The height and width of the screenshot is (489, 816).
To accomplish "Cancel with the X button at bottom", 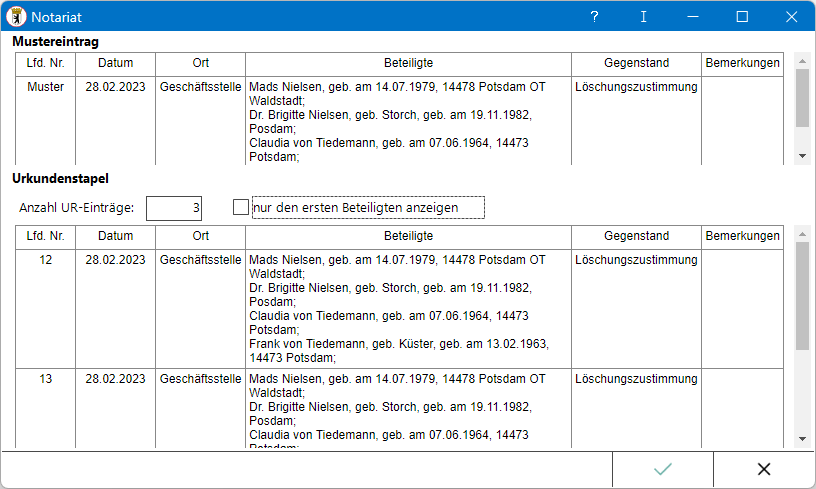I will click(763, 469).
